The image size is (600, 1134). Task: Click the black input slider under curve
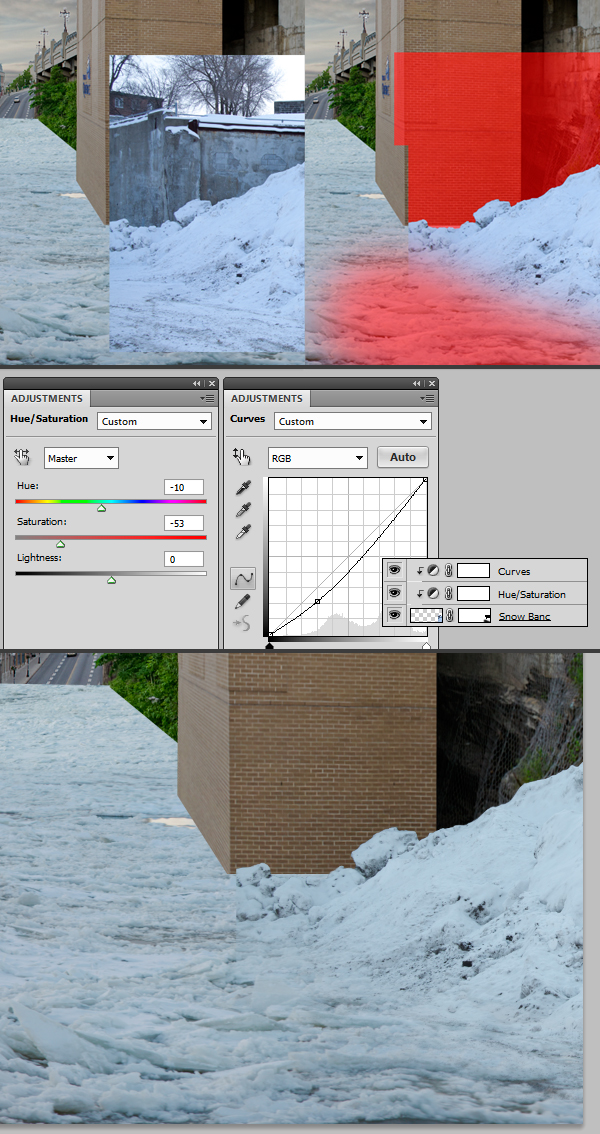[270, 645]
